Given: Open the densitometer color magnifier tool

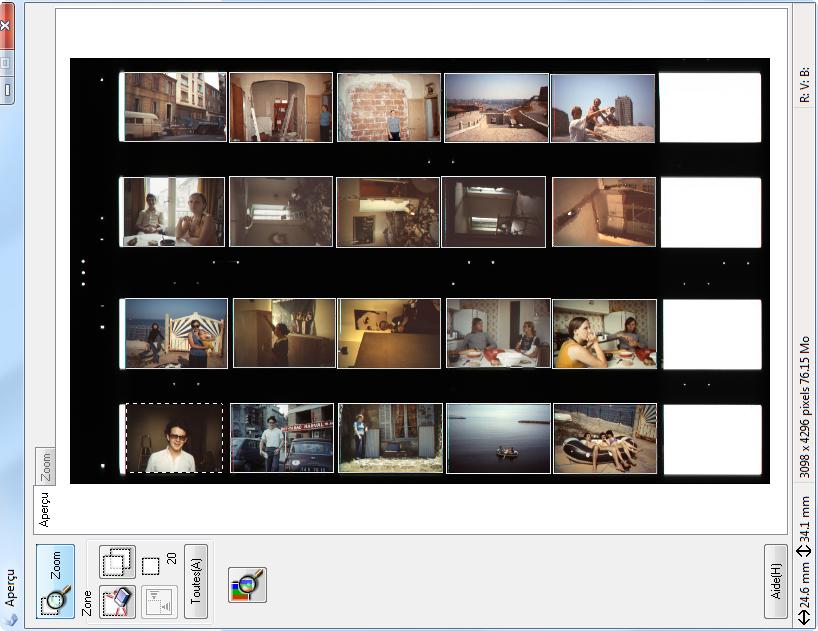Looking at the screenshot, I should (x=247, y=585).
